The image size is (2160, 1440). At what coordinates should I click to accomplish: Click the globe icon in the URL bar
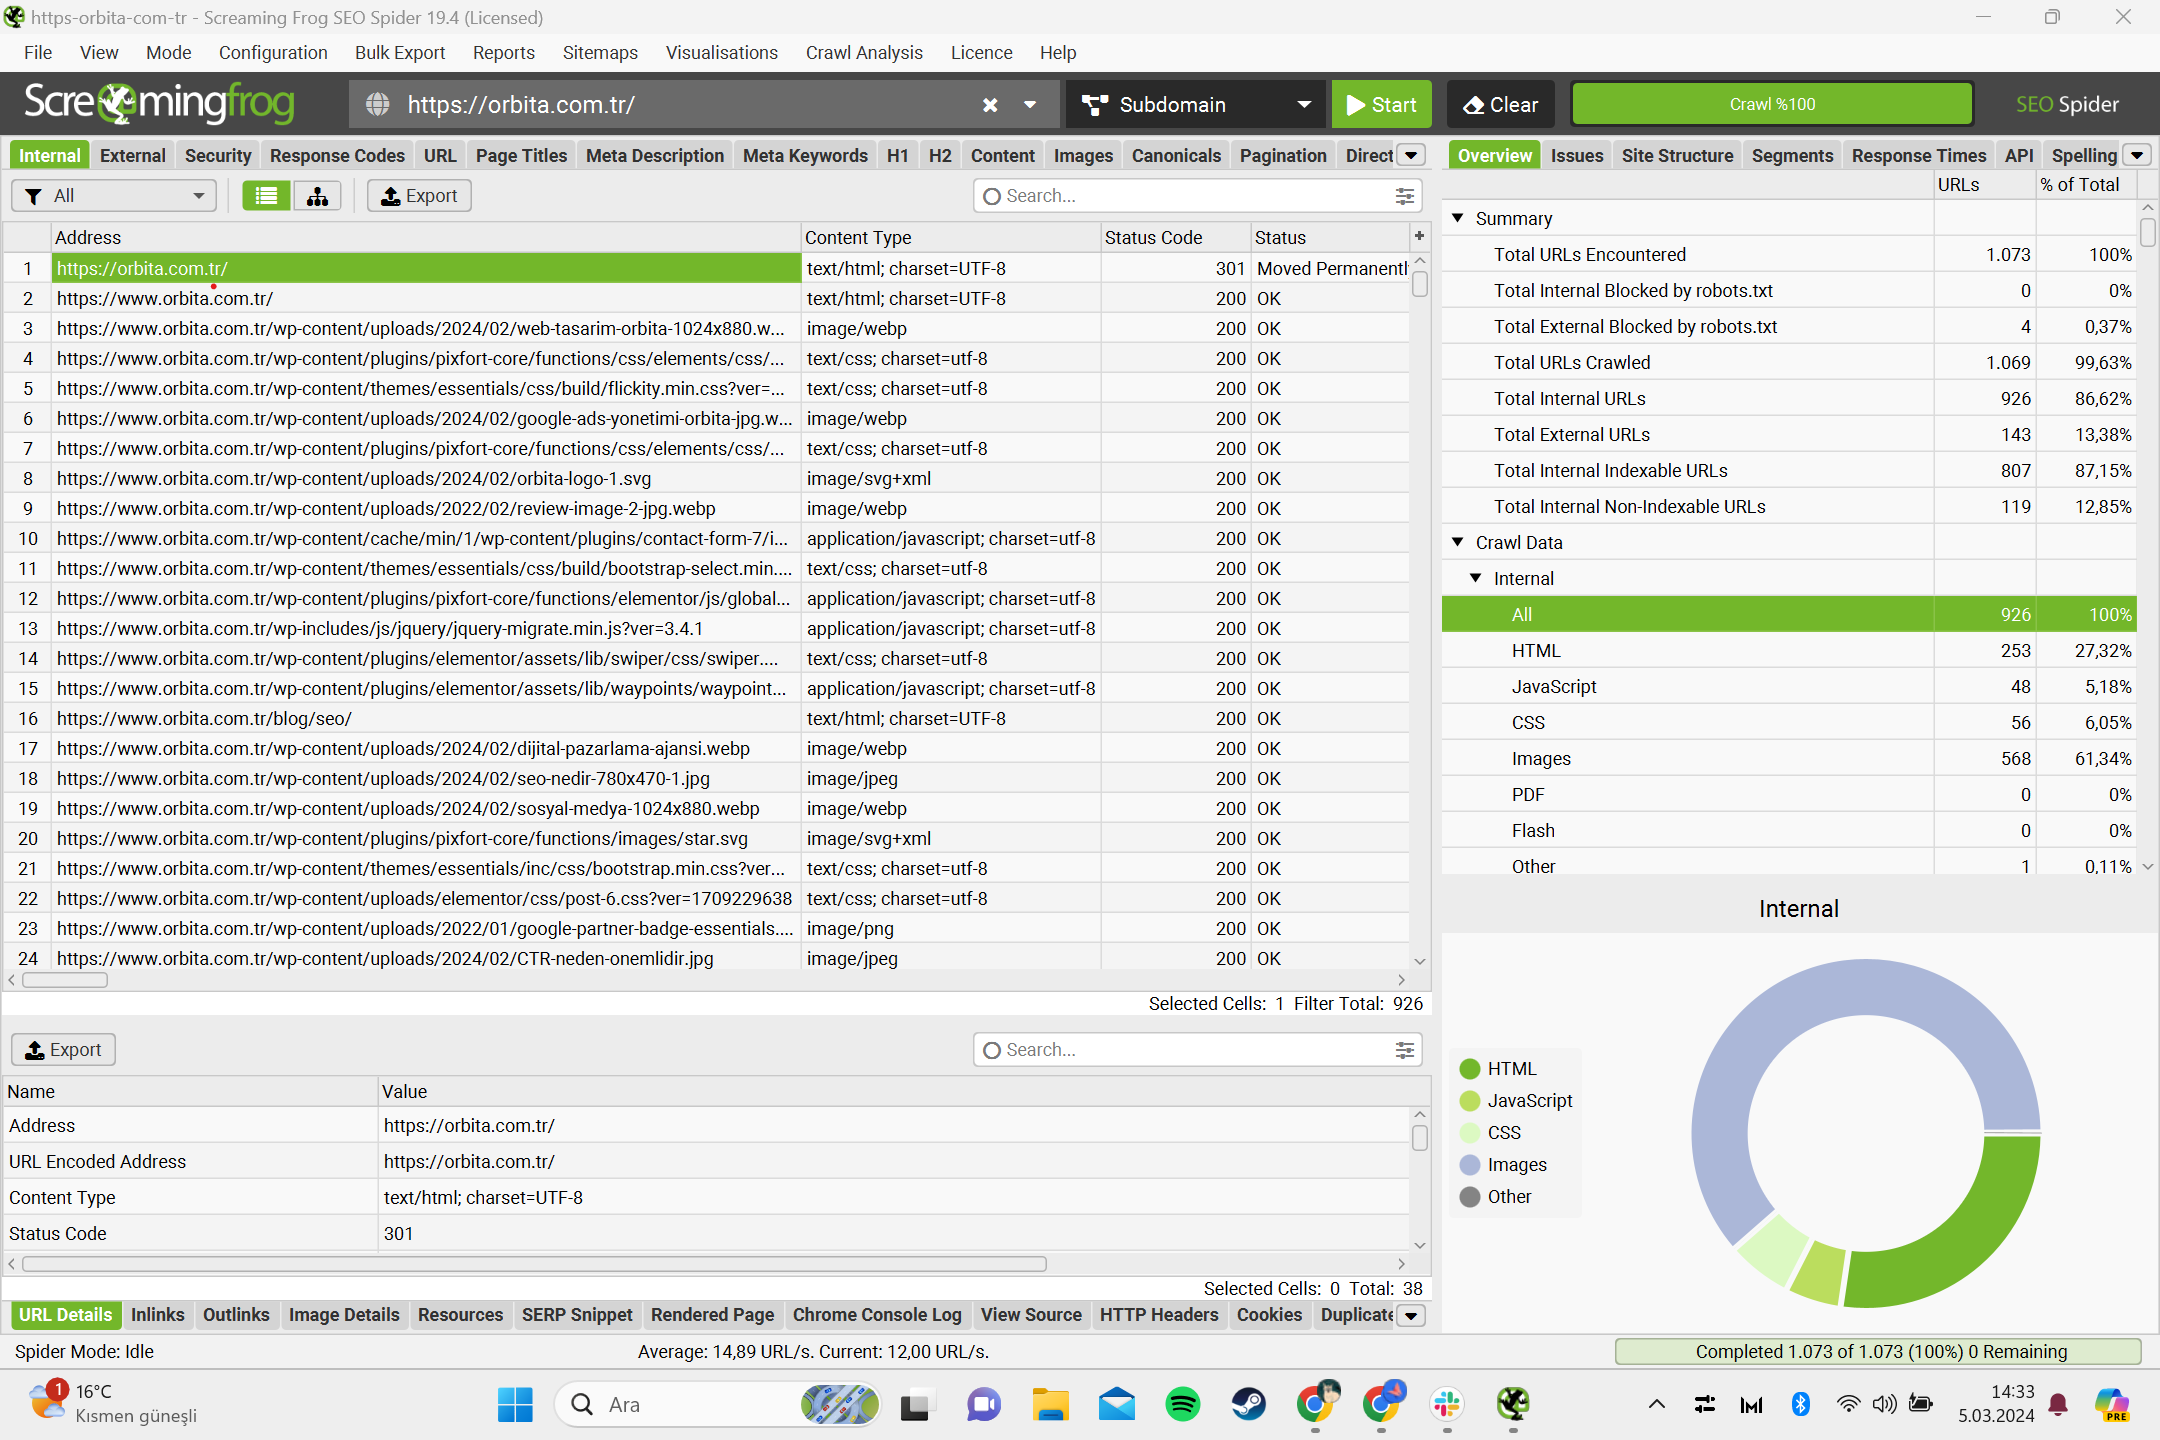[378, 105]
